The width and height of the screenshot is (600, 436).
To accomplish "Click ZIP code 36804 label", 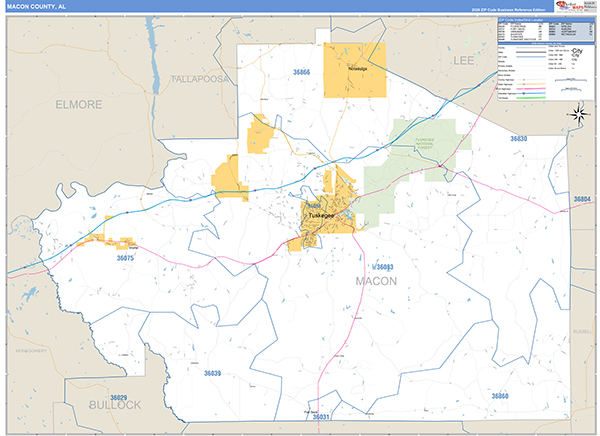I will click(x=583, y=199).
